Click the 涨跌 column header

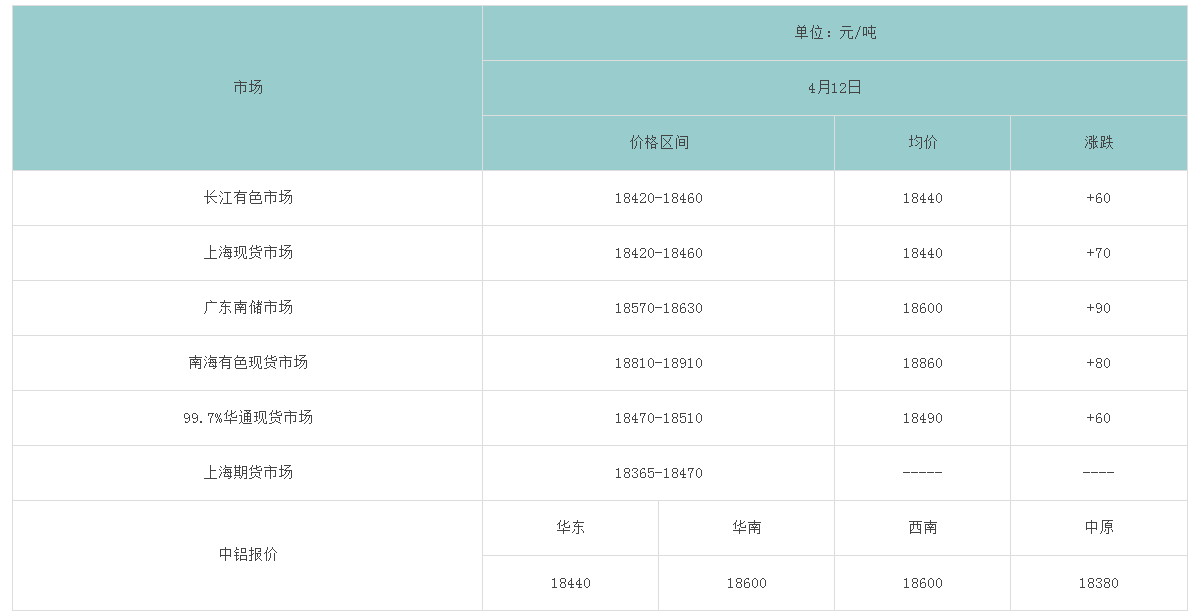[1098, 143]
